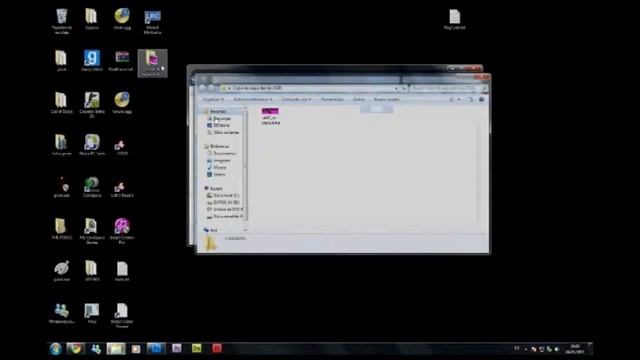Viewport: 640px width, 360px height.
Task: Click the Explorer back navigation arrow
Action: point(202,88)
